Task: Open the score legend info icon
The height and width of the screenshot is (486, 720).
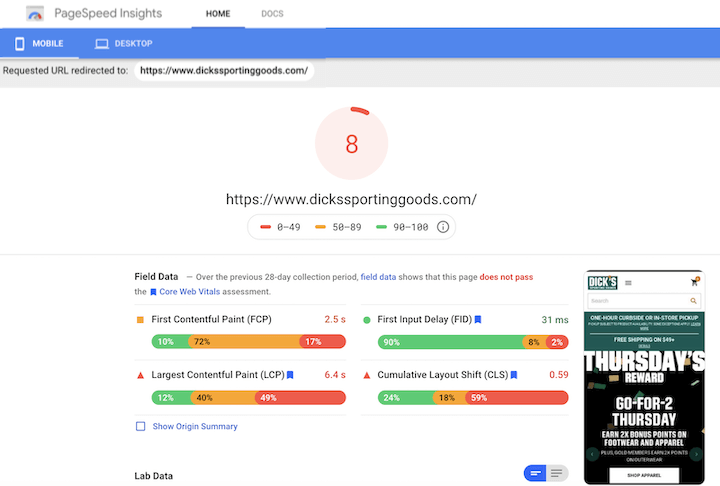Action: click(443, 227)
